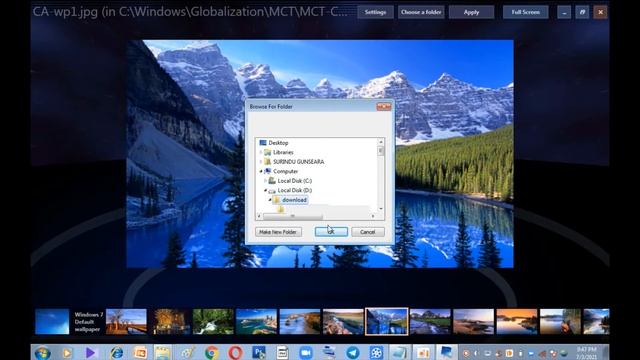Viewport: 640px width, 360px height.
Task: Click the vertical scrollbar thumb in the tree
Action: point(381,151)
